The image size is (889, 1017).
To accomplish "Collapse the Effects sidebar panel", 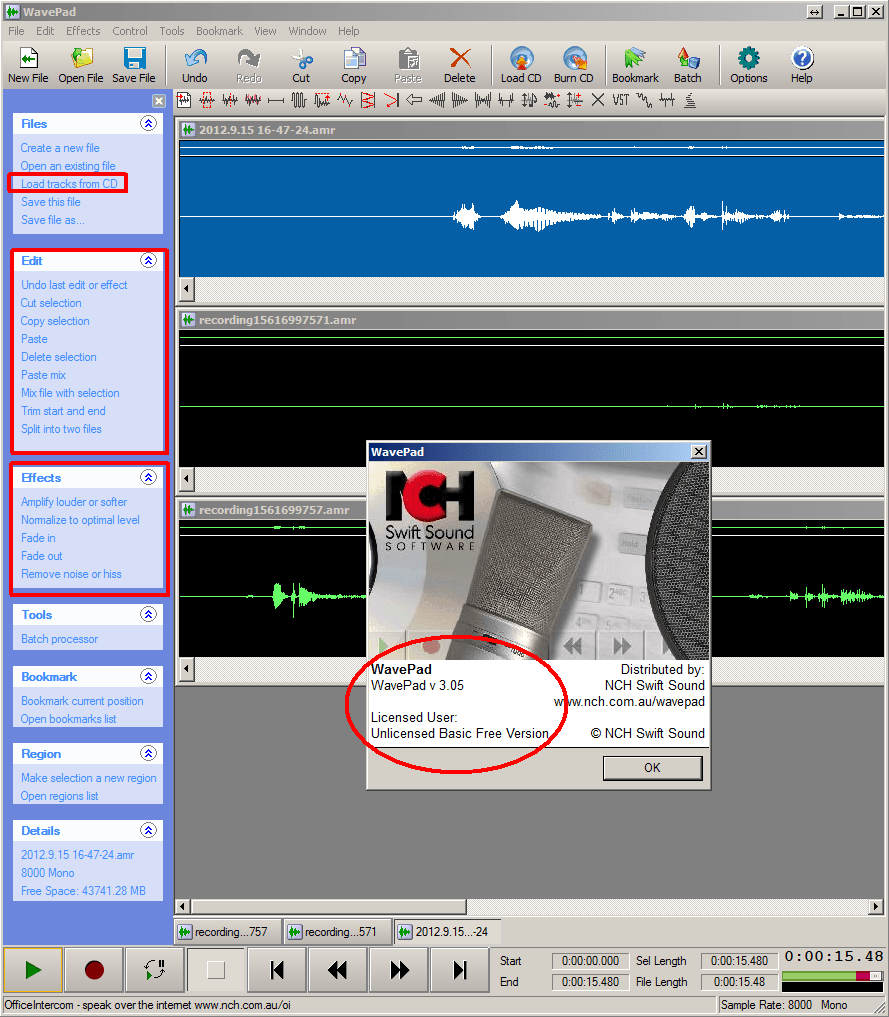I will [x=148, y=477].
